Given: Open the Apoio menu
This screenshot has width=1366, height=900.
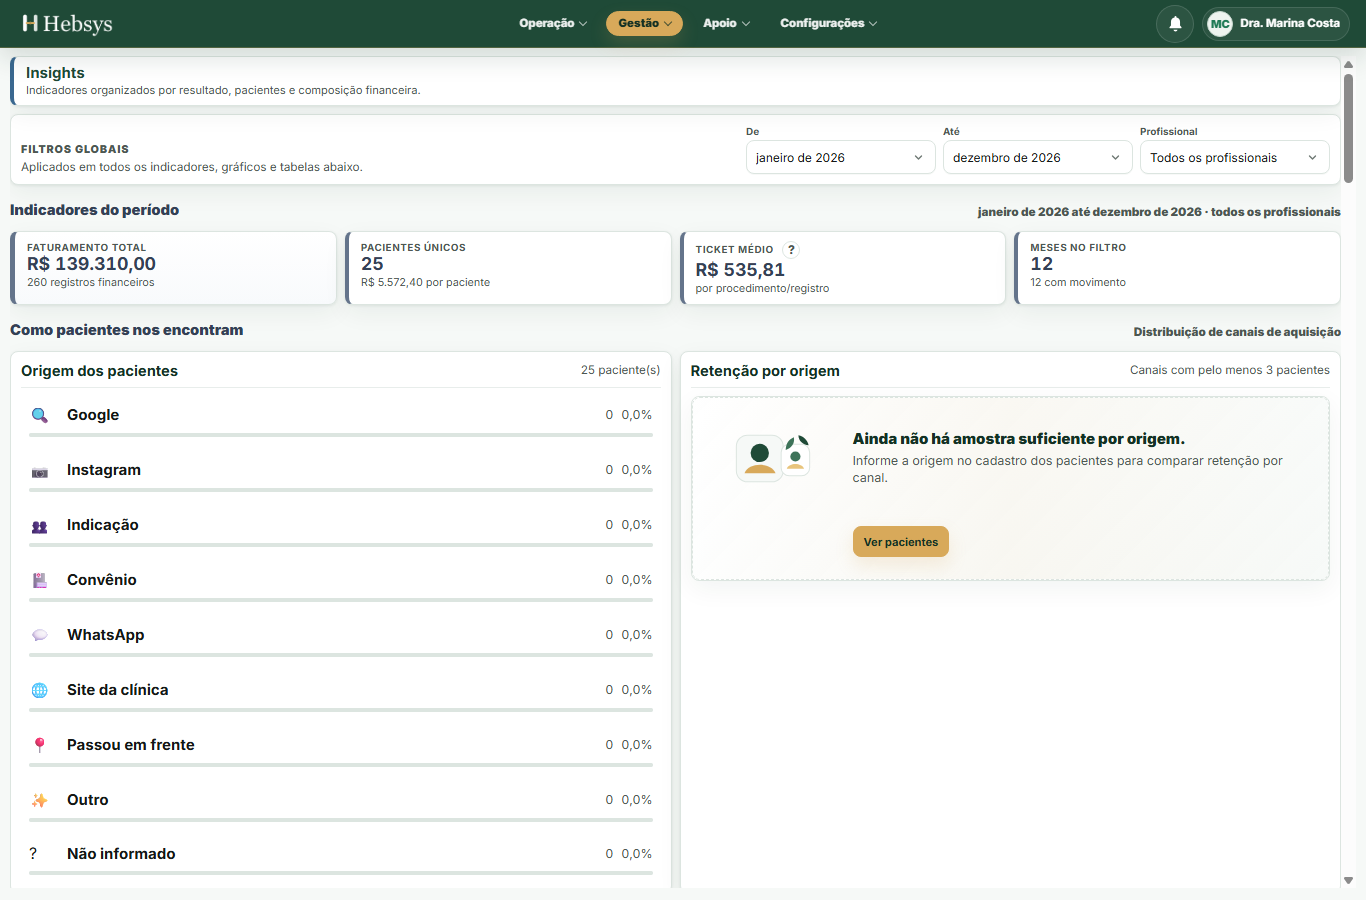Looking at the screenshot, I should click(726, 23).
